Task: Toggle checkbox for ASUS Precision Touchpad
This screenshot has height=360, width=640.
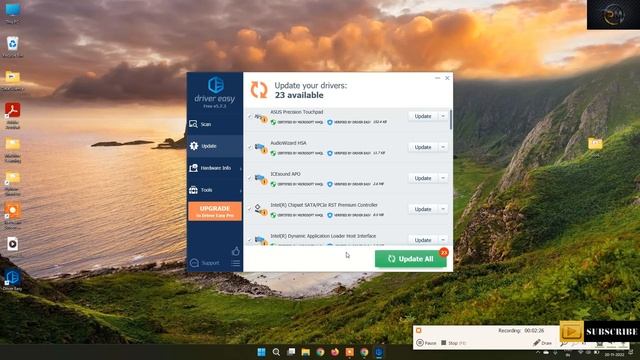Action: [x=250, y=117]
